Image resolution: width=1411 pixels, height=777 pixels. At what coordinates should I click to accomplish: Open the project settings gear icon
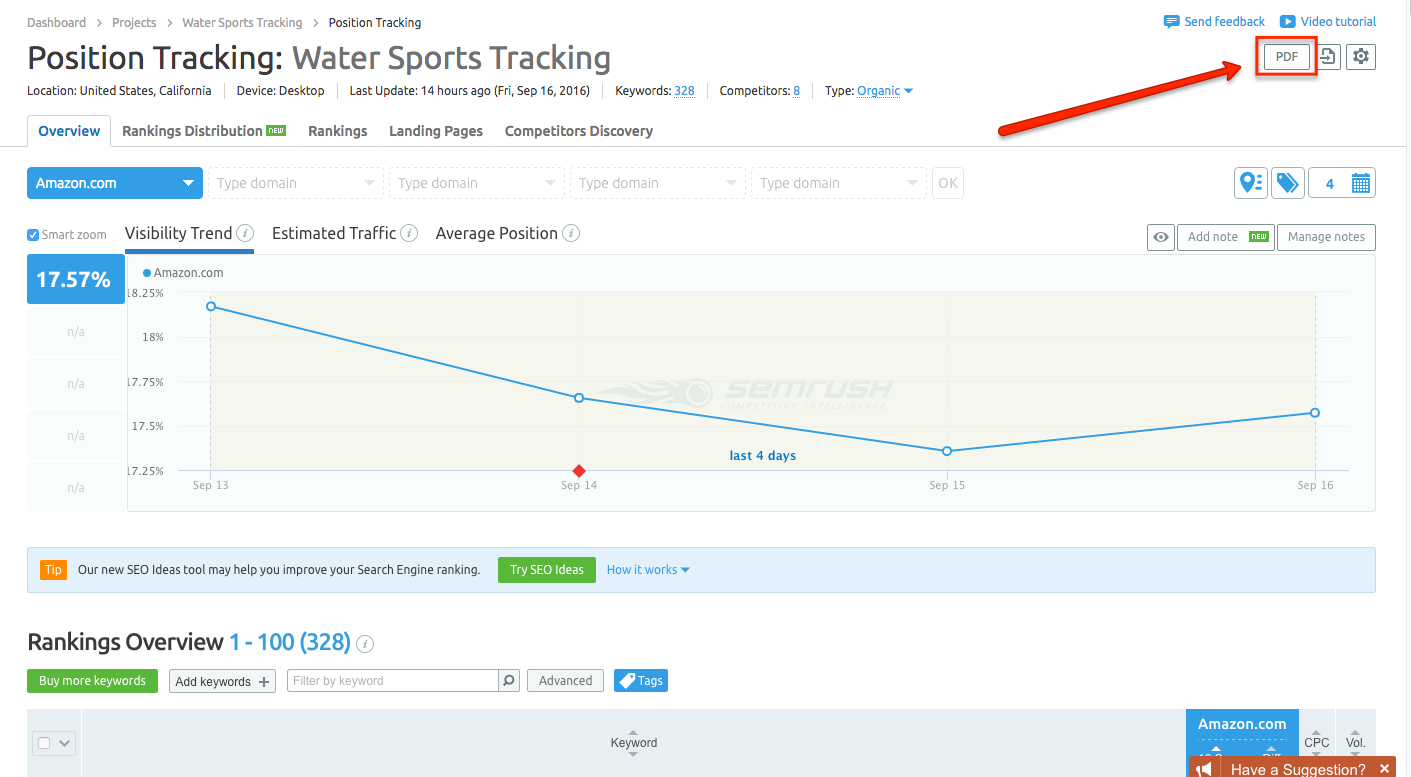(1361, 57)
